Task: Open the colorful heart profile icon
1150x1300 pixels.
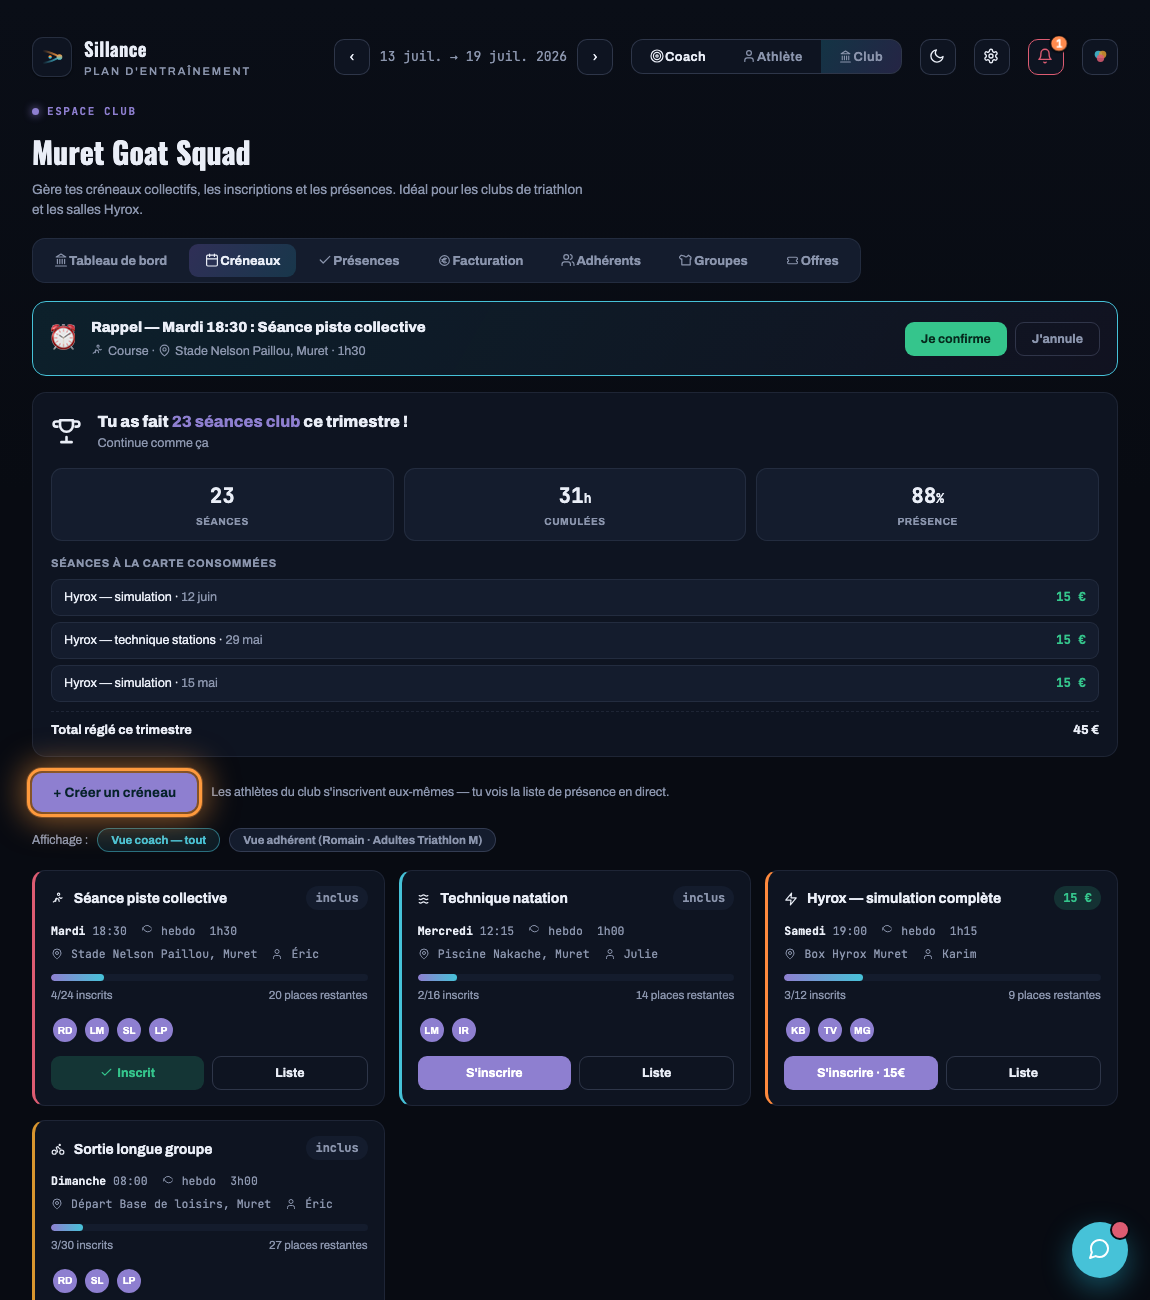Action: 1099,57
